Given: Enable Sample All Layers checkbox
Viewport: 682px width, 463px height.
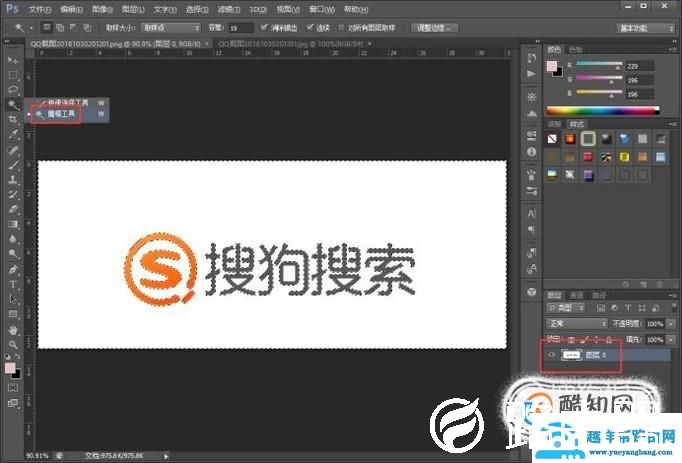Looking at the screenshot, I should pos(341,27).
